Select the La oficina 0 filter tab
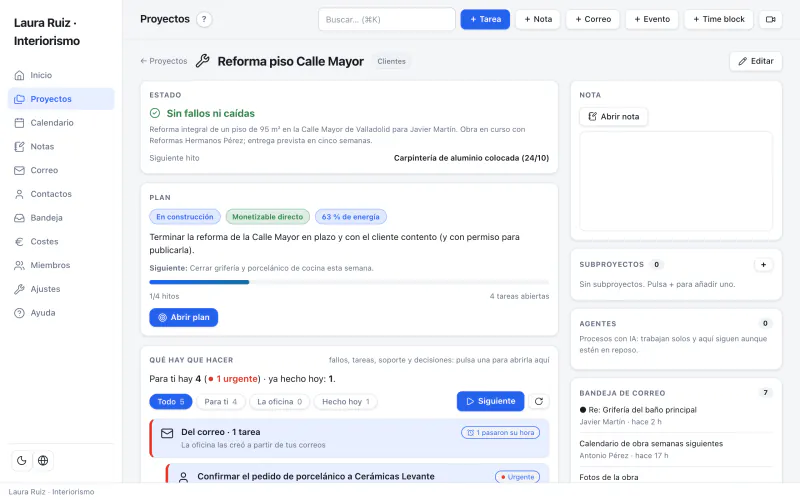The image size is (800, 500). [x=280, y=402]
